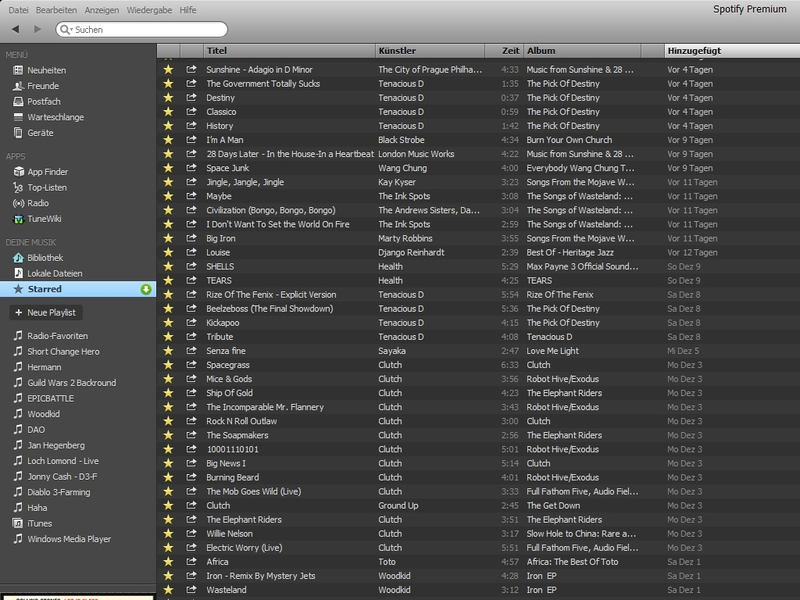Share the track Willie Nelson
The width and height of the screenshot is (800, 600).
(191, 534)
